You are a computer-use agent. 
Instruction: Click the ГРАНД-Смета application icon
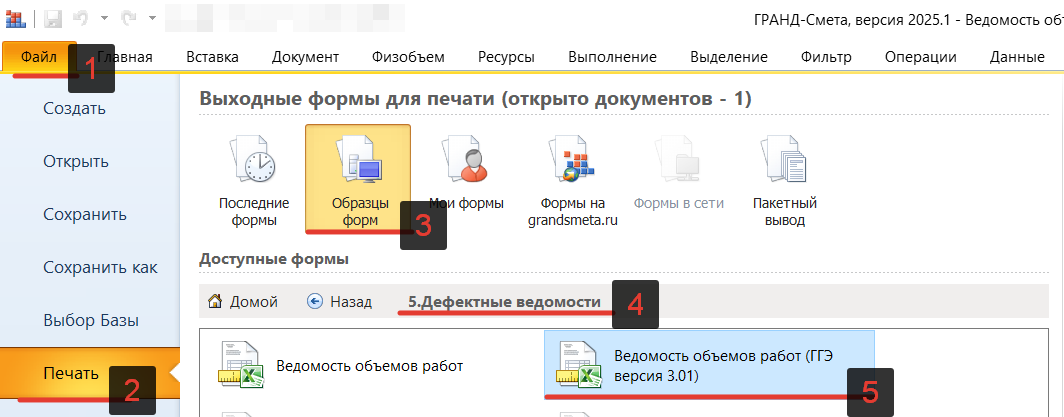15,18
